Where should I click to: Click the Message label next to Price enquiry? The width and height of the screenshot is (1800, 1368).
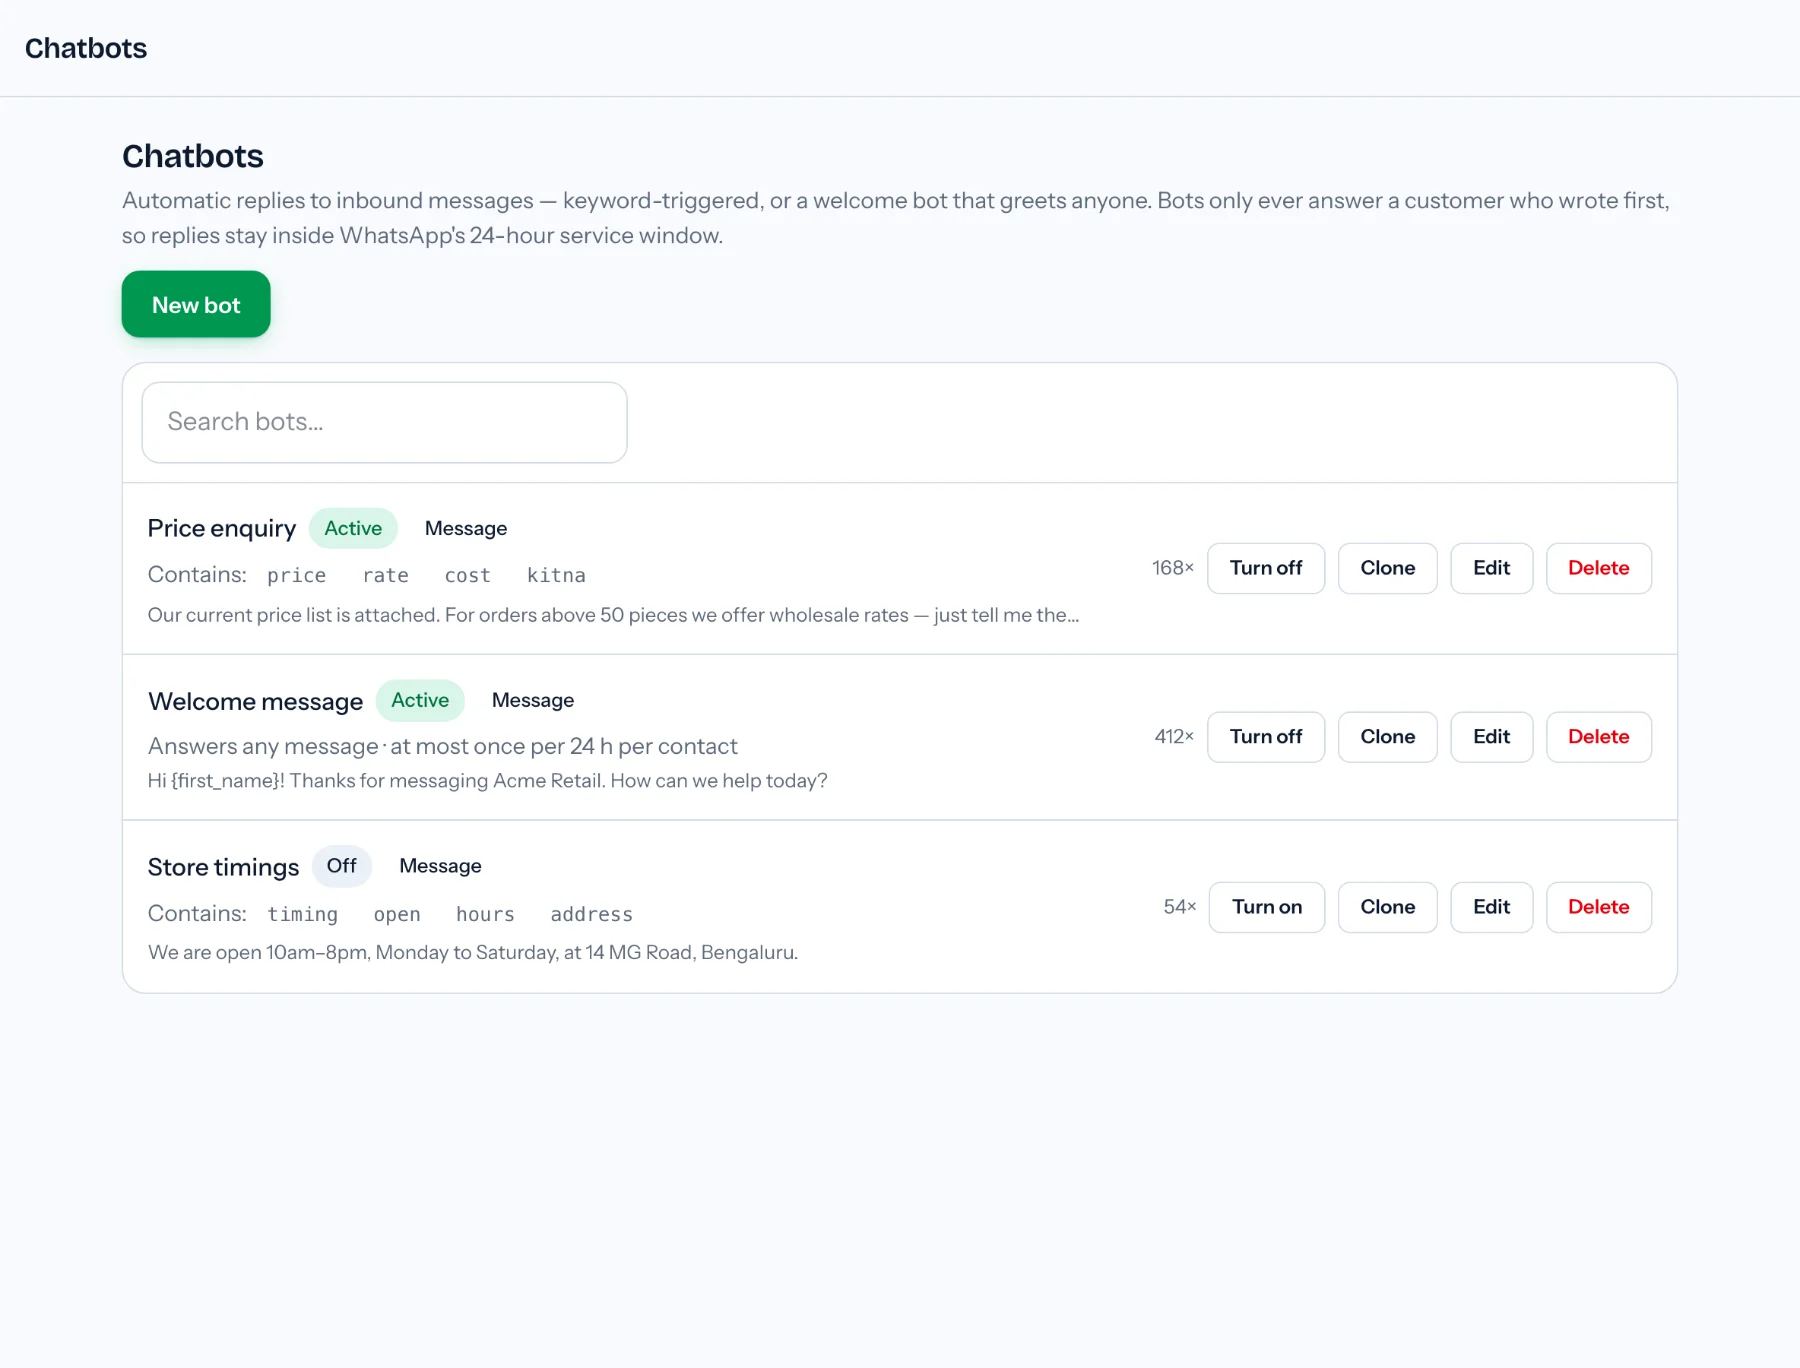[466, 528]
